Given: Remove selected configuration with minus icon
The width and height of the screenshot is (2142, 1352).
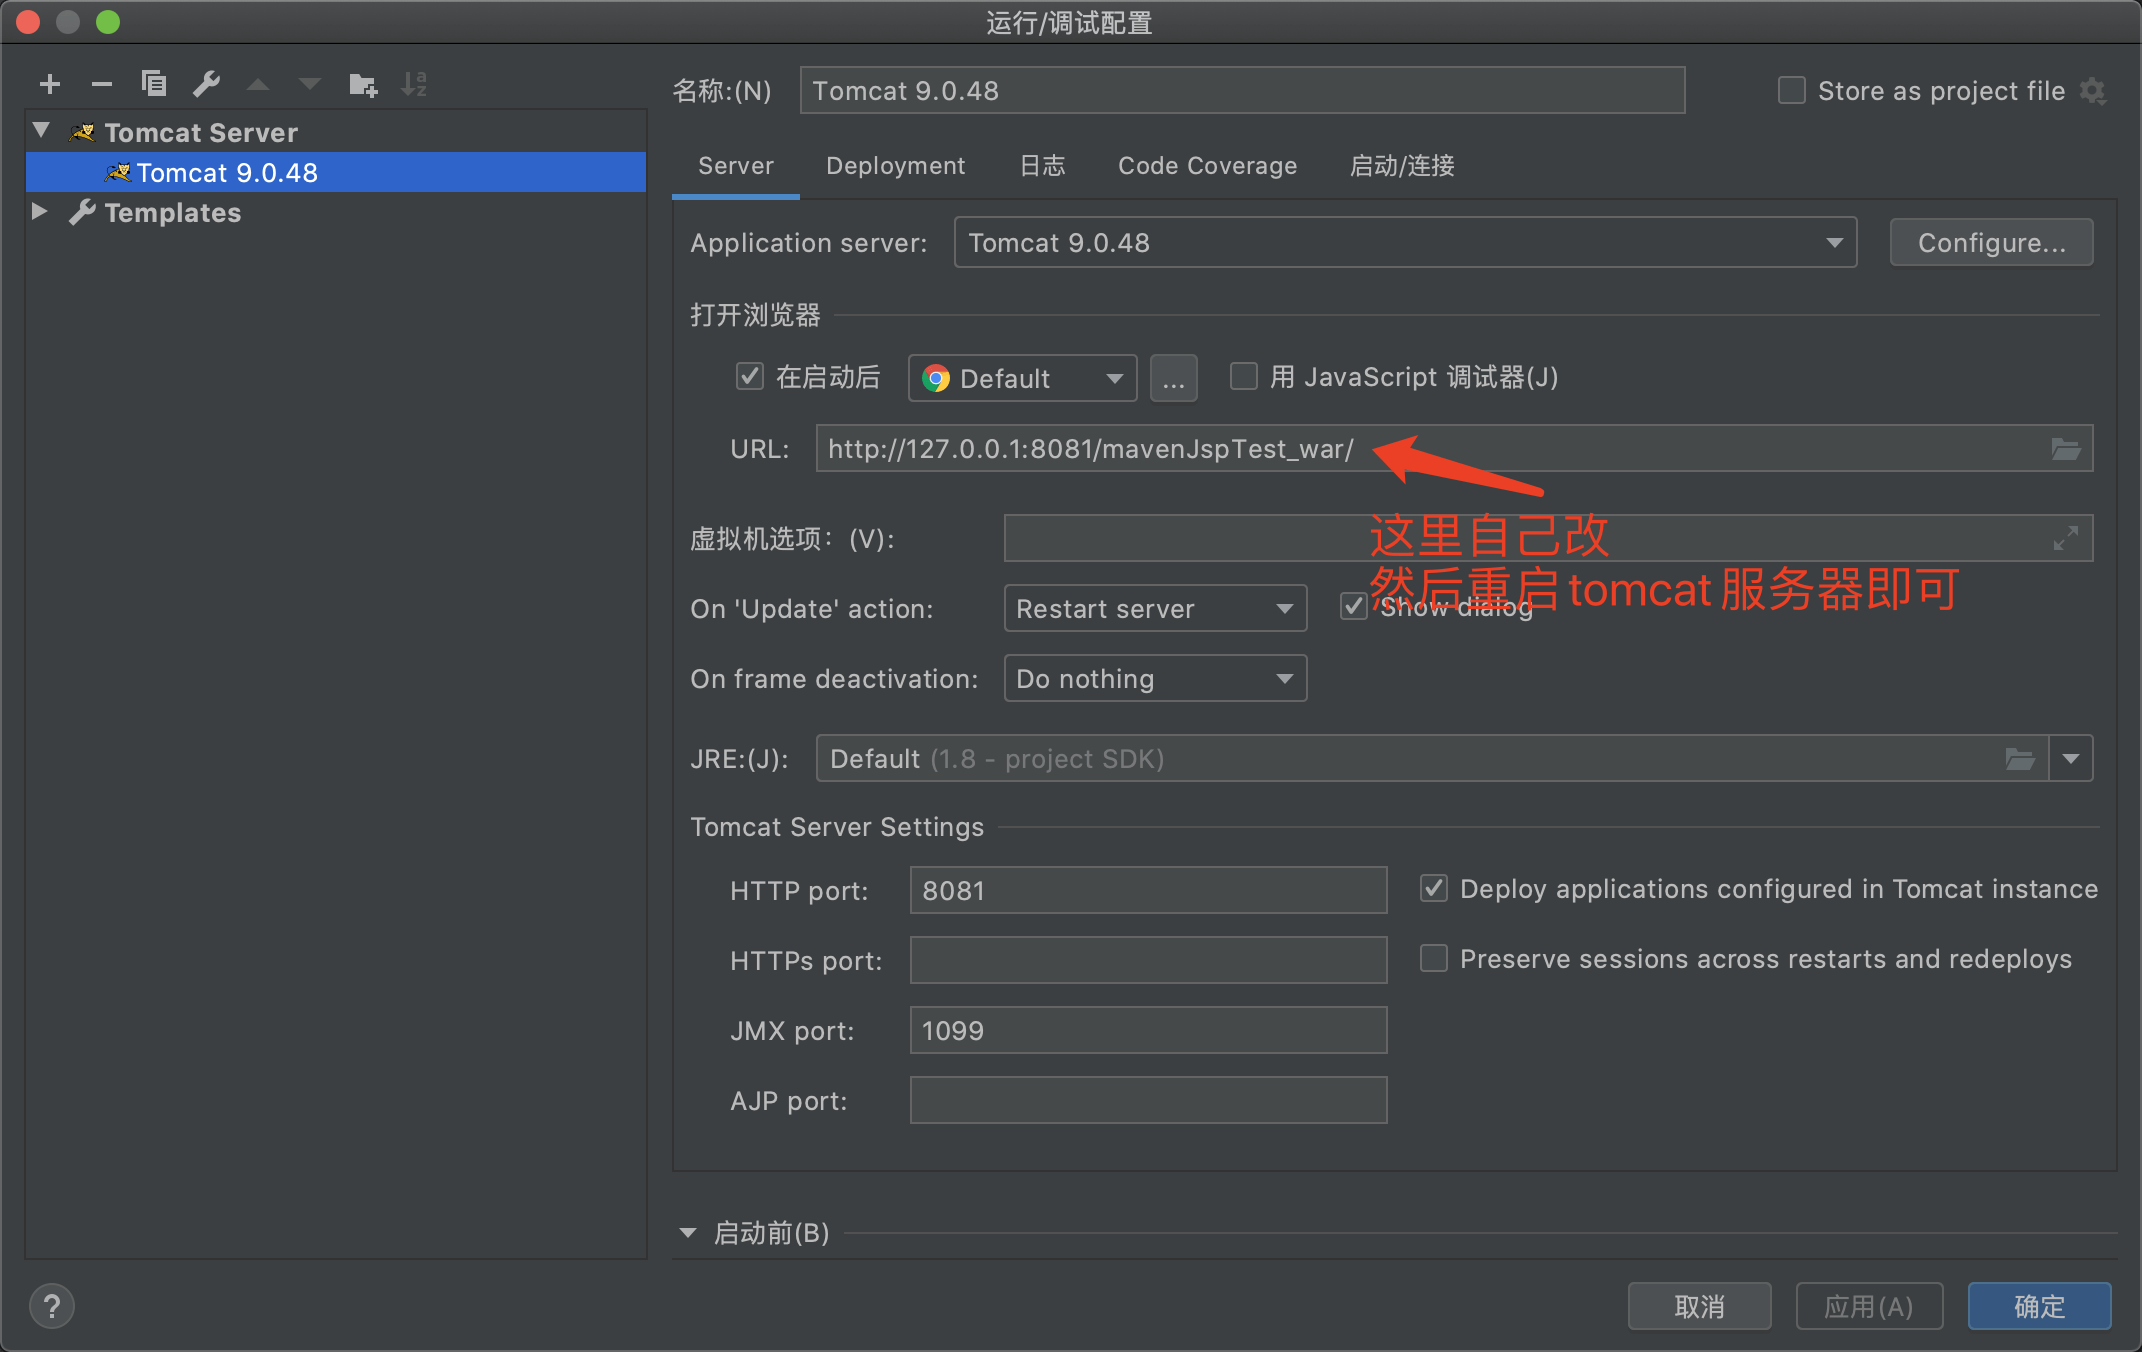Looking at the screenshot, I should click(101, 85).
